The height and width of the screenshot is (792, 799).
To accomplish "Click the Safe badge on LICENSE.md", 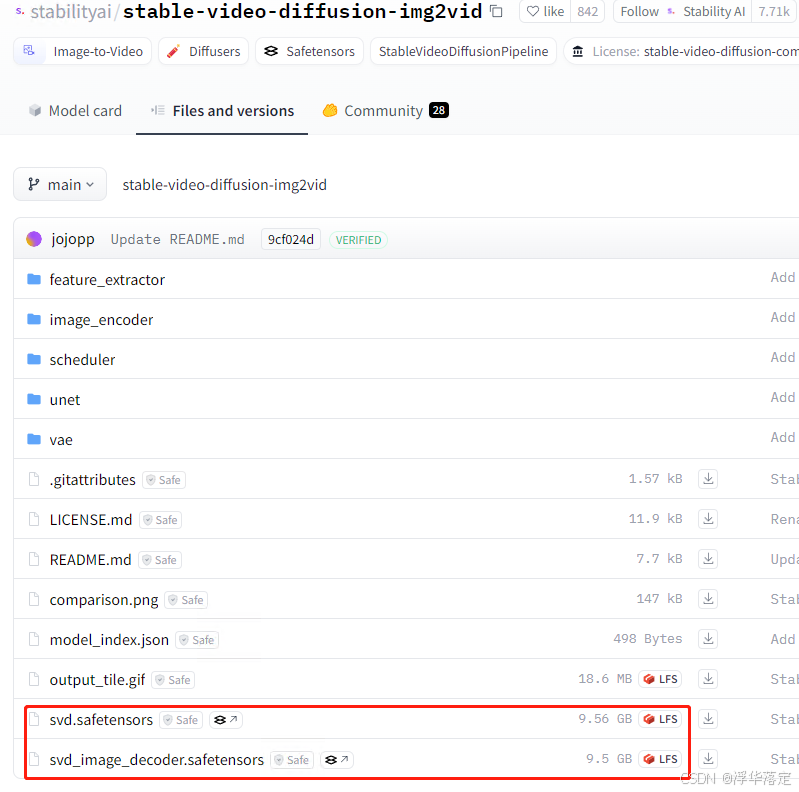I will click(161, 520).
